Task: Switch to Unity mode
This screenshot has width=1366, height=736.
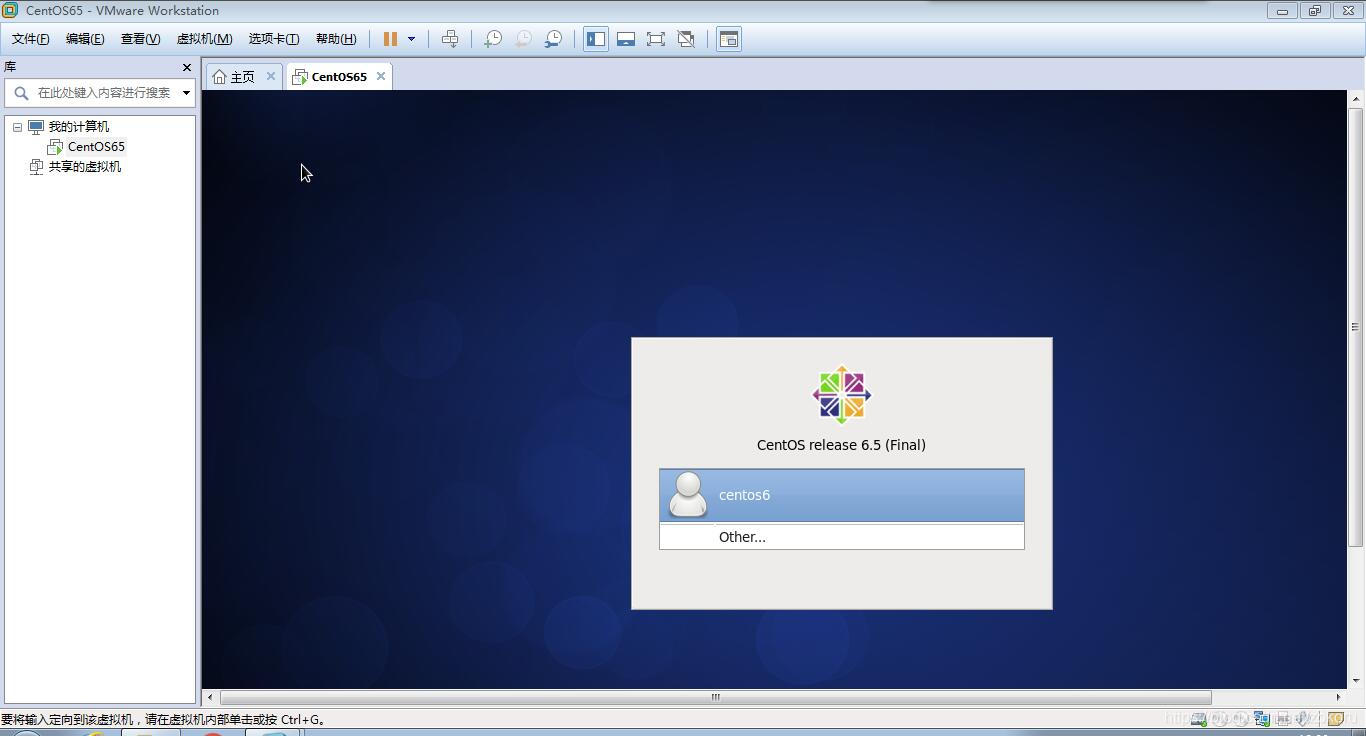Action: [x=686, y=39]
